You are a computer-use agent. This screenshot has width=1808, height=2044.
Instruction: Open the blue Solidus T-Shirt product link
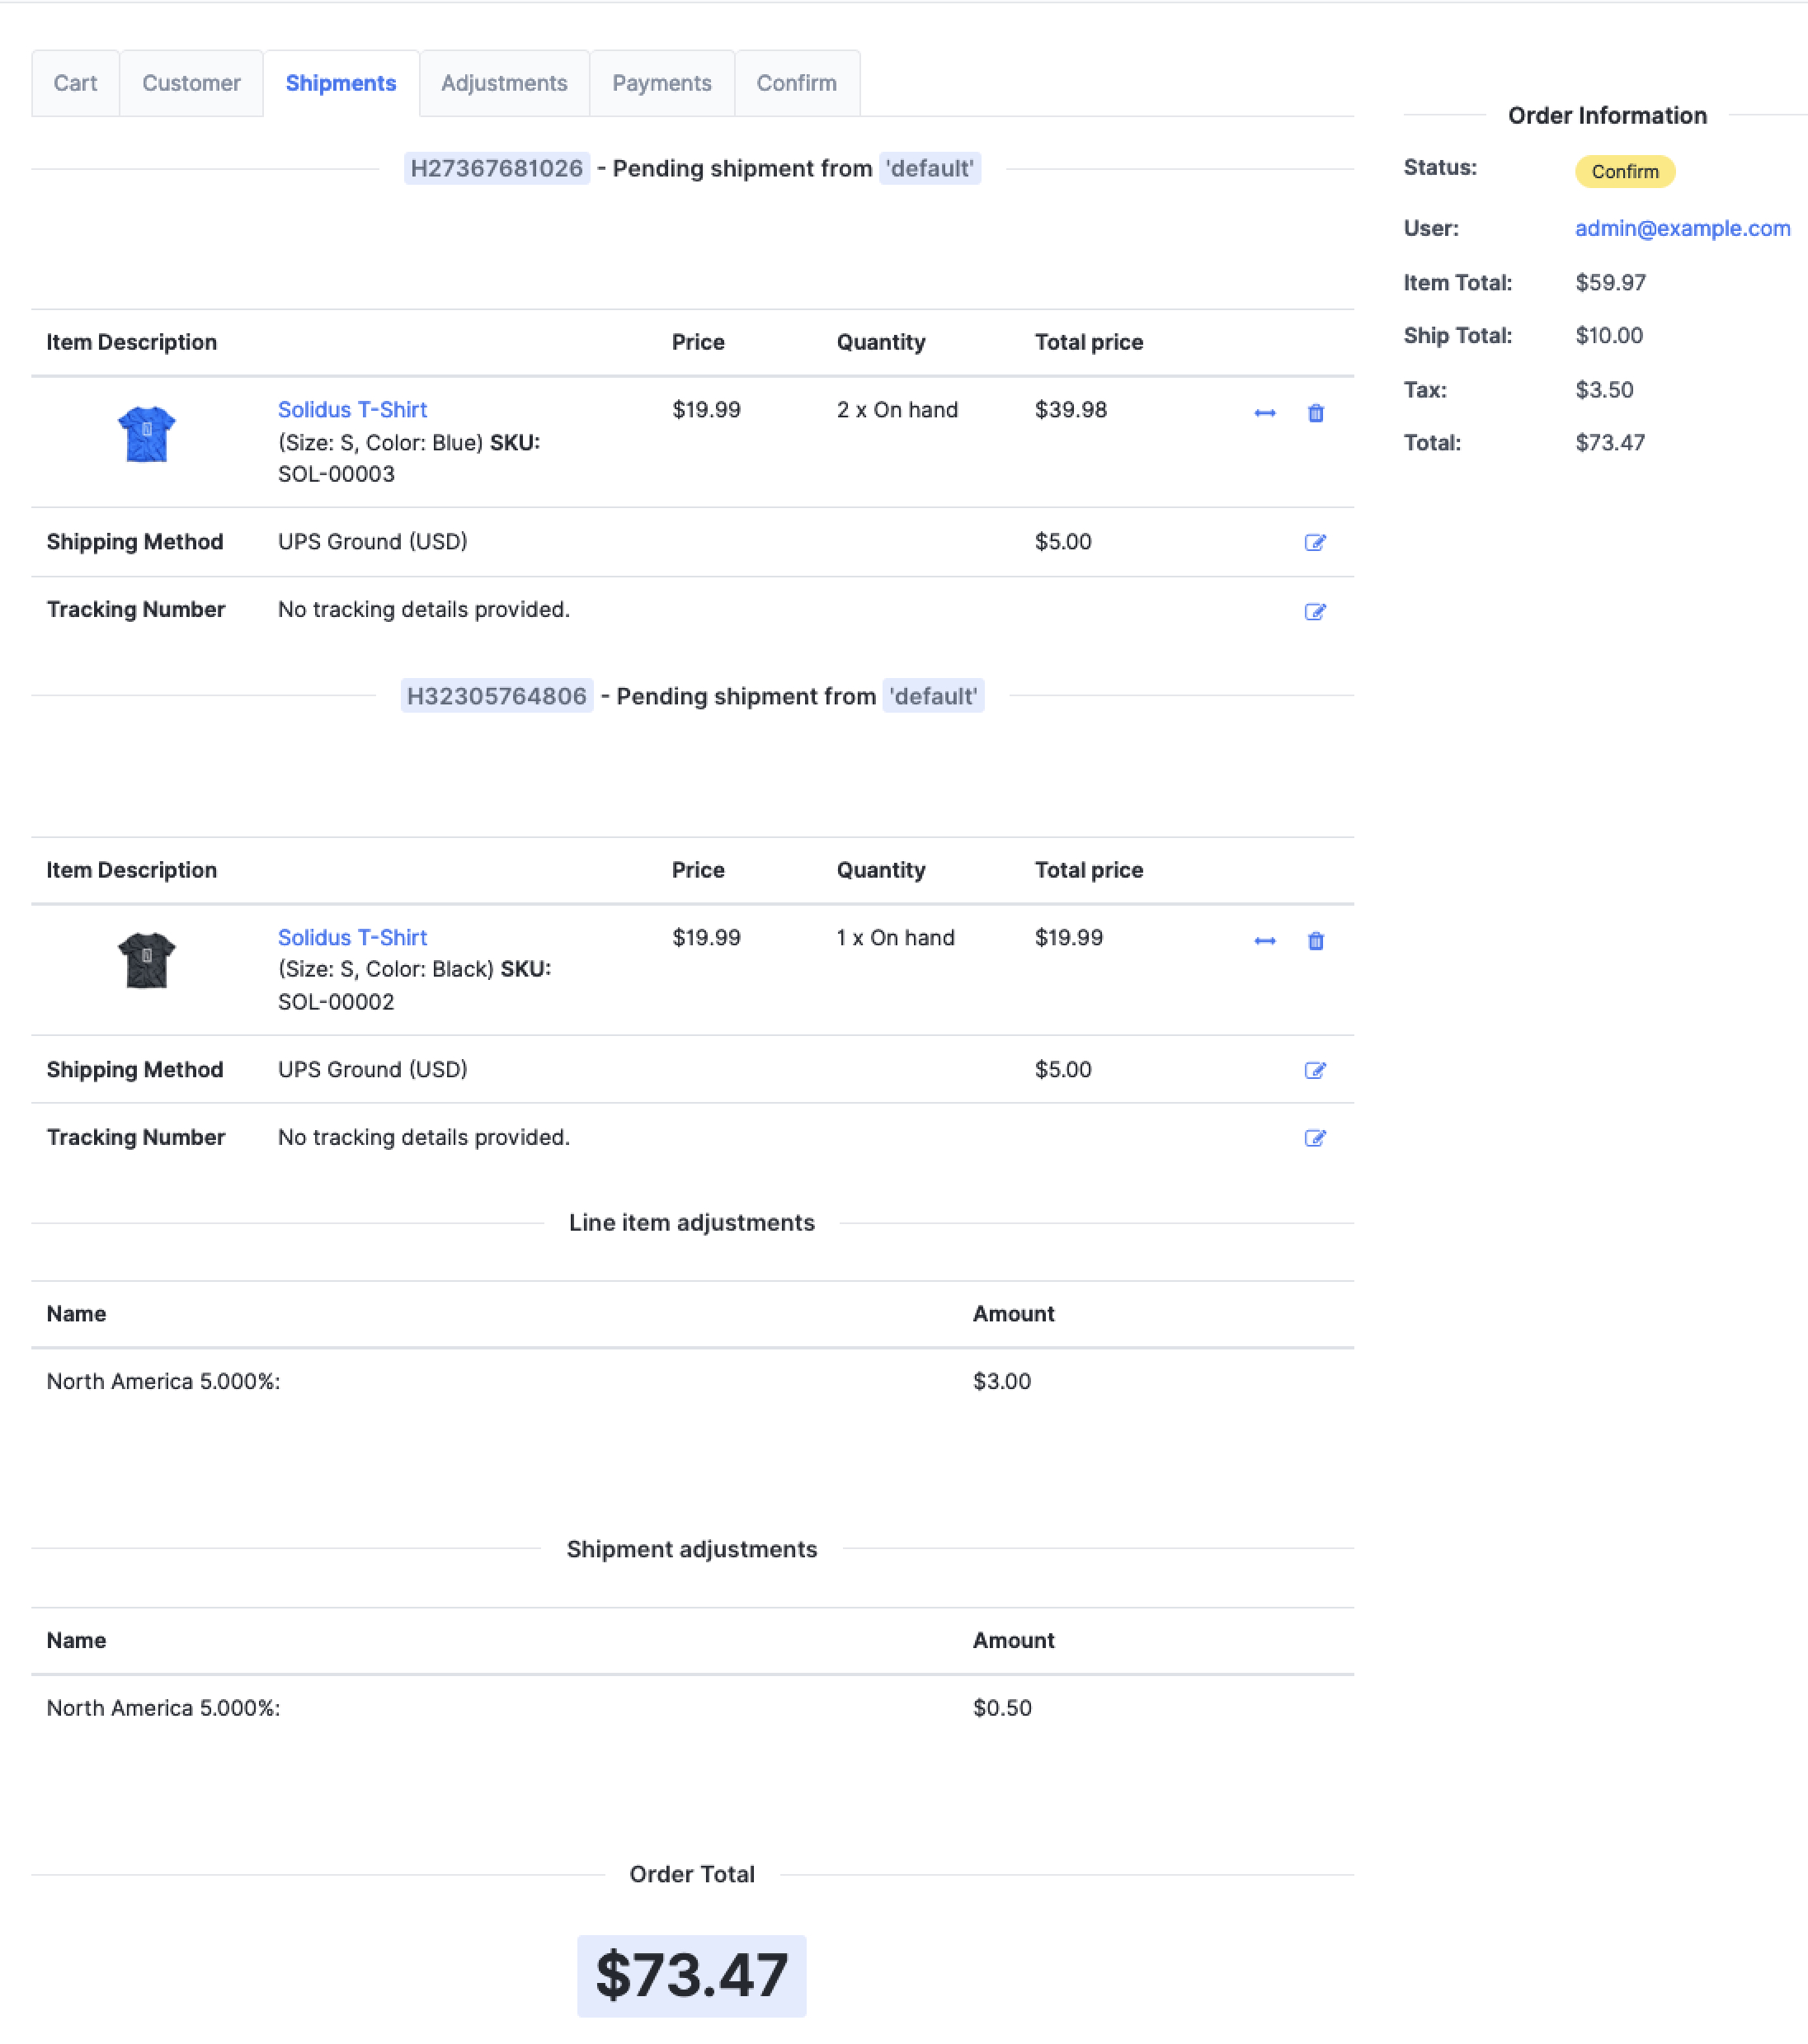tap(352, 410)
